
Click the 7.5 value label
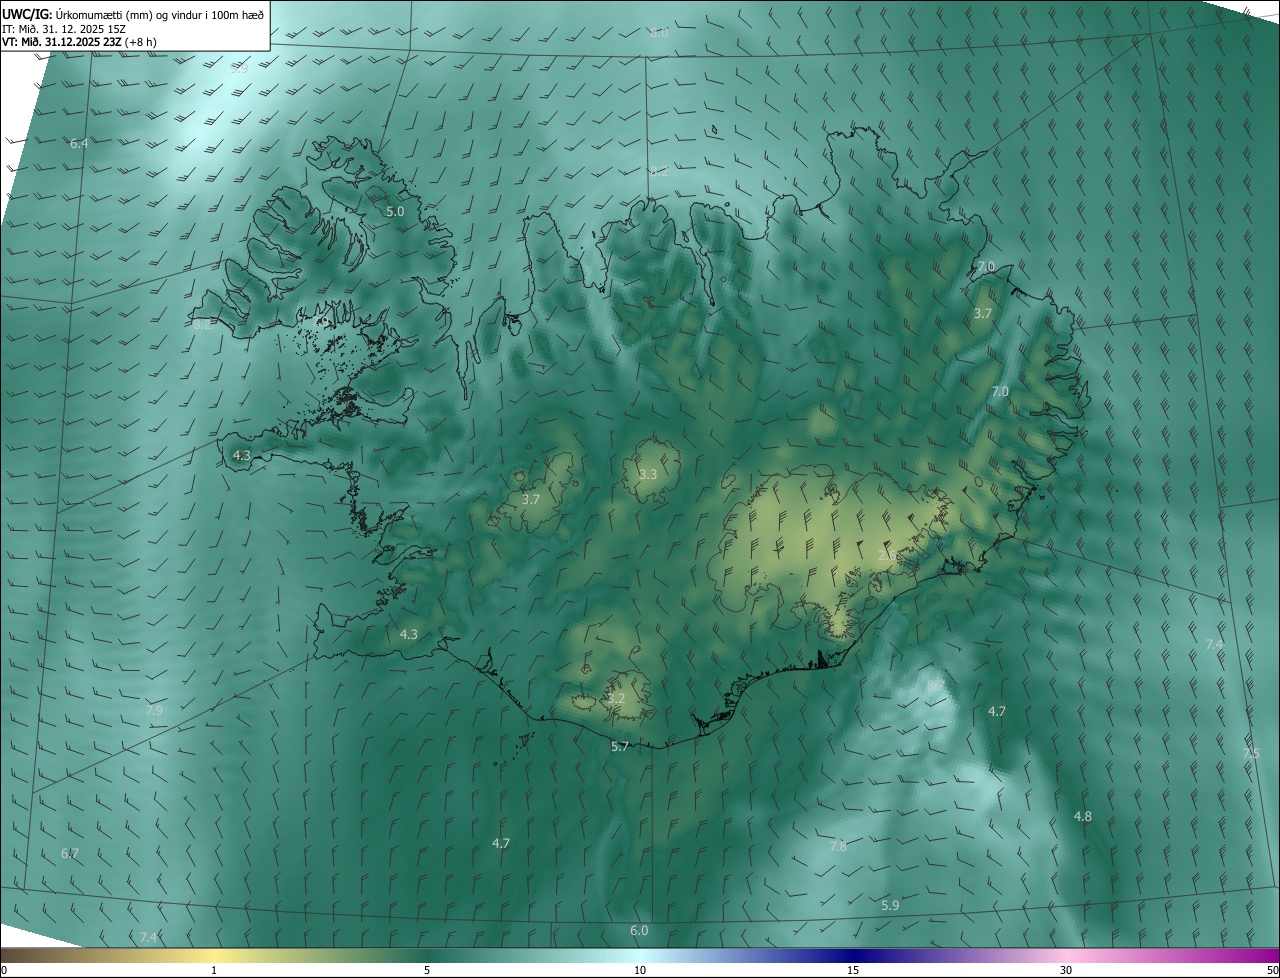click(x=1251, y=753)
